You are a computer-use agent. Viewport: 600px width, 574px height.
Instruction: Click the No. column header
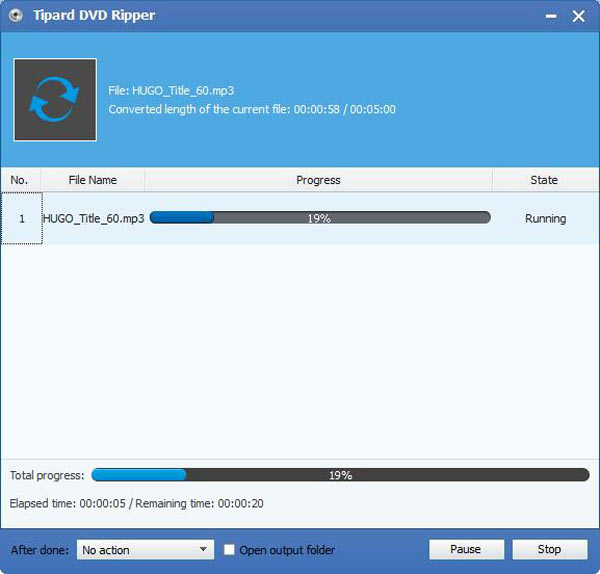point(21,180)
